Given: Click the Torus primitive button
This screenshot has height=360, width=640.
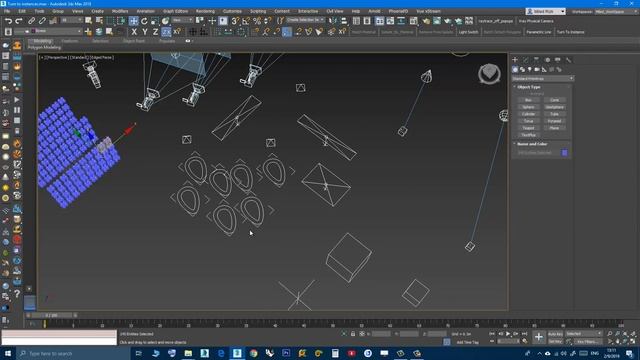Looking at the screenshot, I should coord(528,121).
